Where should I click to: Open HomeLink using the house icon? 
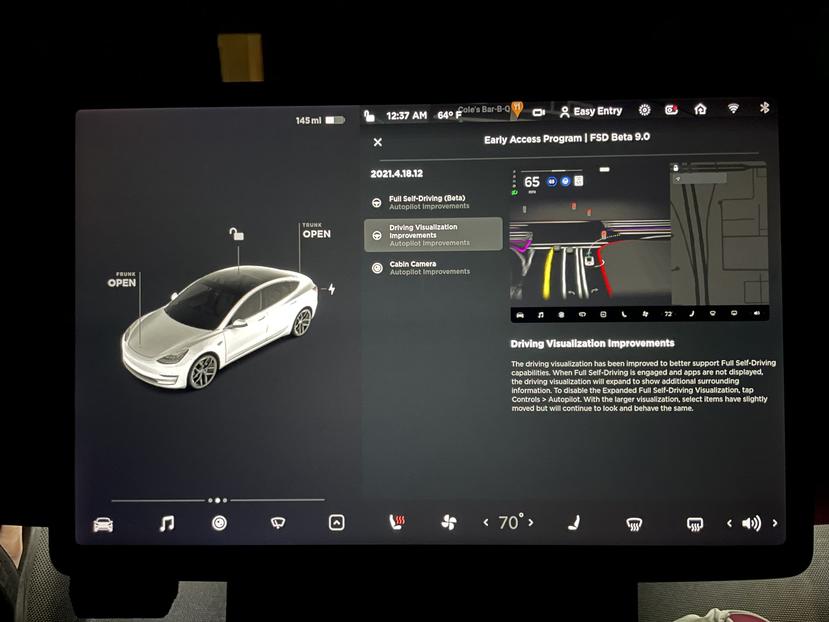(698, 110)
